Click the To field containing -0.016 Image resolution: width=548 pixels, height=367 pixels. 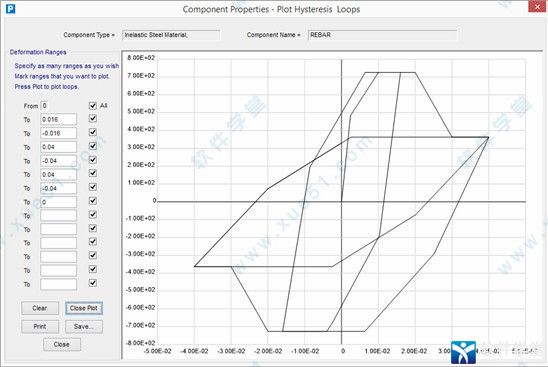58,133
